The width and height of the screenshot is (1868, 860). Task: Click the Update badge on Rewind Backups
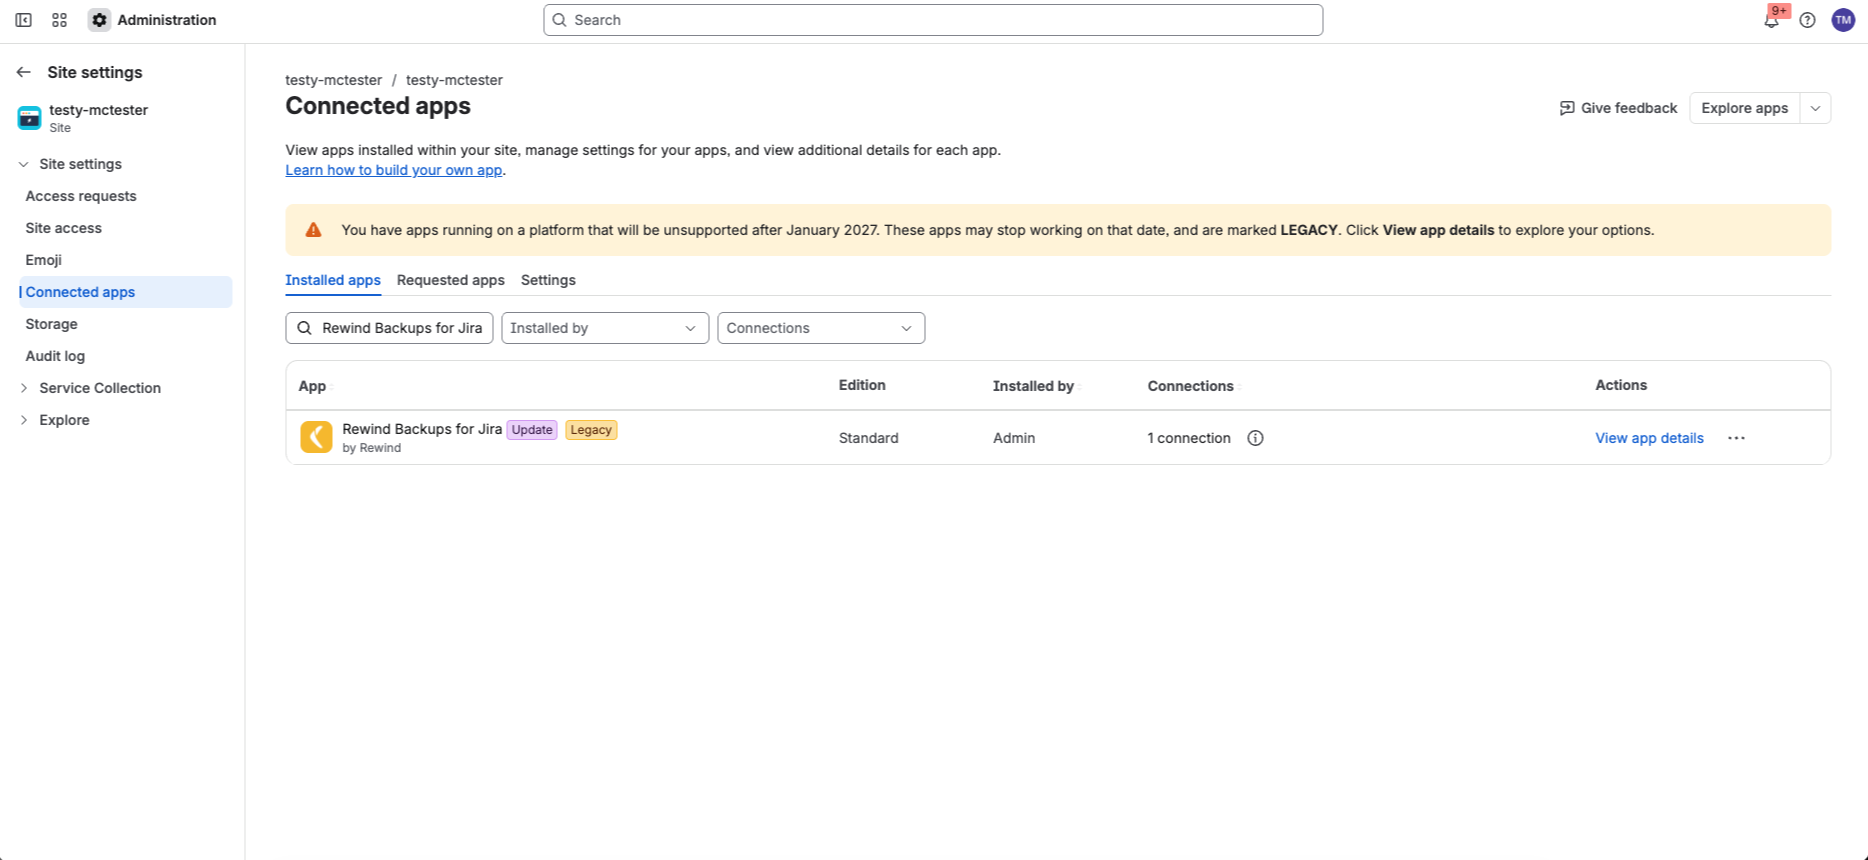tap(532, 430)
